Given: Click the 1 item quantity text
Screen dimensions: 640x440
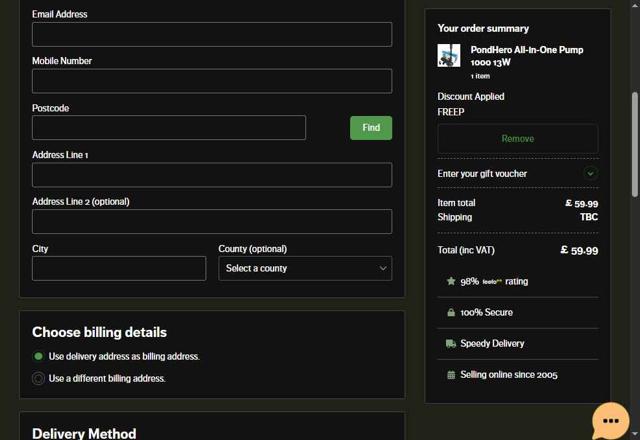Looking at the screenshot, I should (x=480, y=76).
